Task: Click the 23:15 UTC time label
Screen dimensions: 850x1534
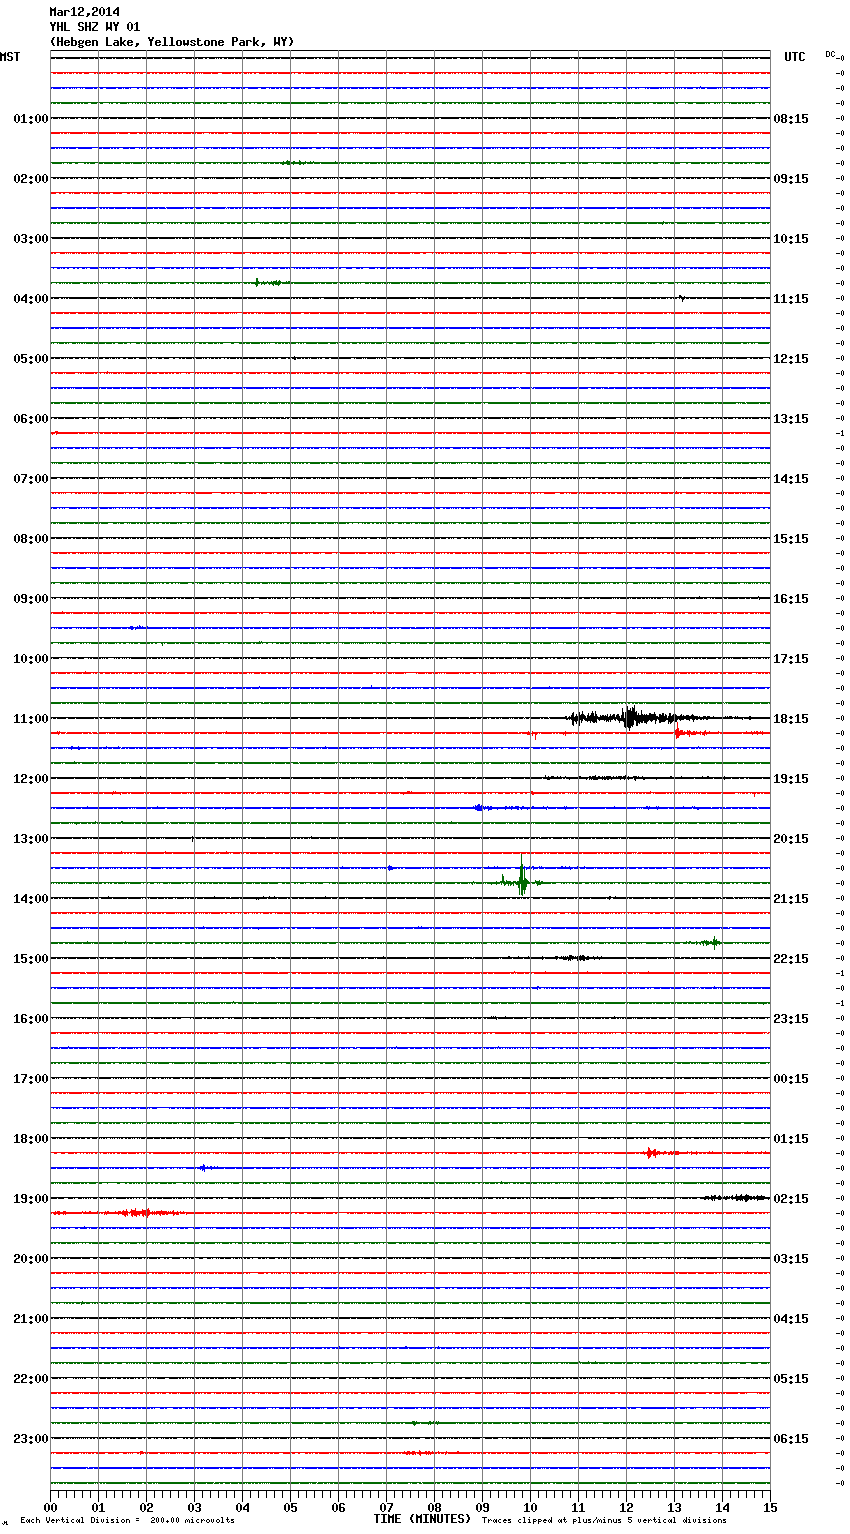Action: click(x=791, y=1019)
